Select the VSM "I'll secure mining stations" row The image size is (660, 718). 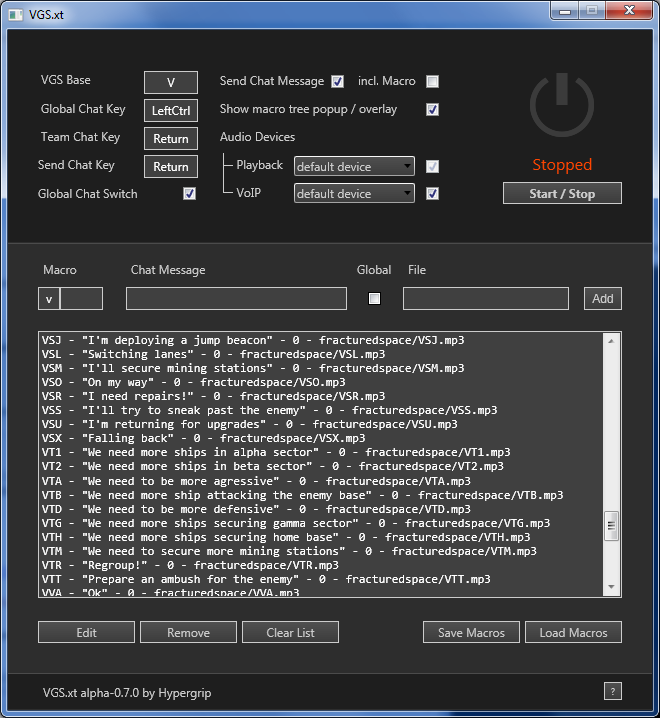coord(321,368)
